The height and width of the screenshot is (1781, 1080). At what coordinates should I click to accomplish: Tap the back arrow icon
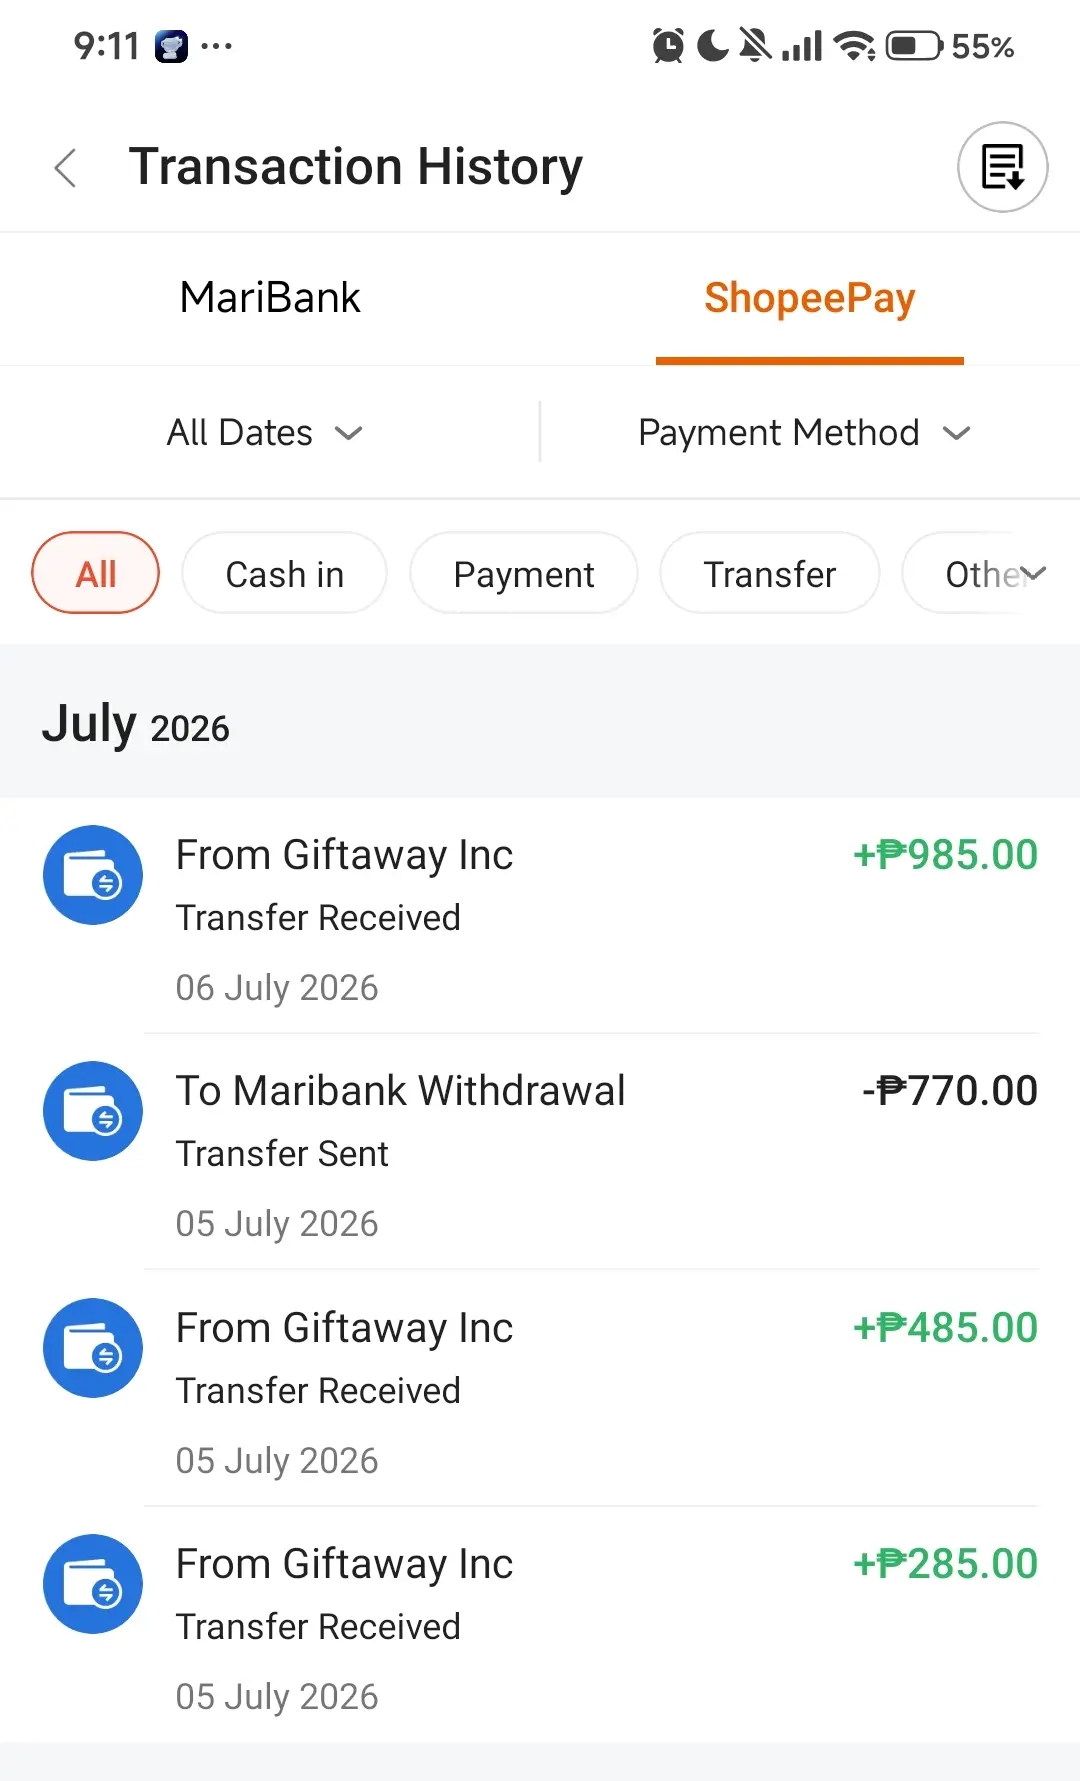66,167
